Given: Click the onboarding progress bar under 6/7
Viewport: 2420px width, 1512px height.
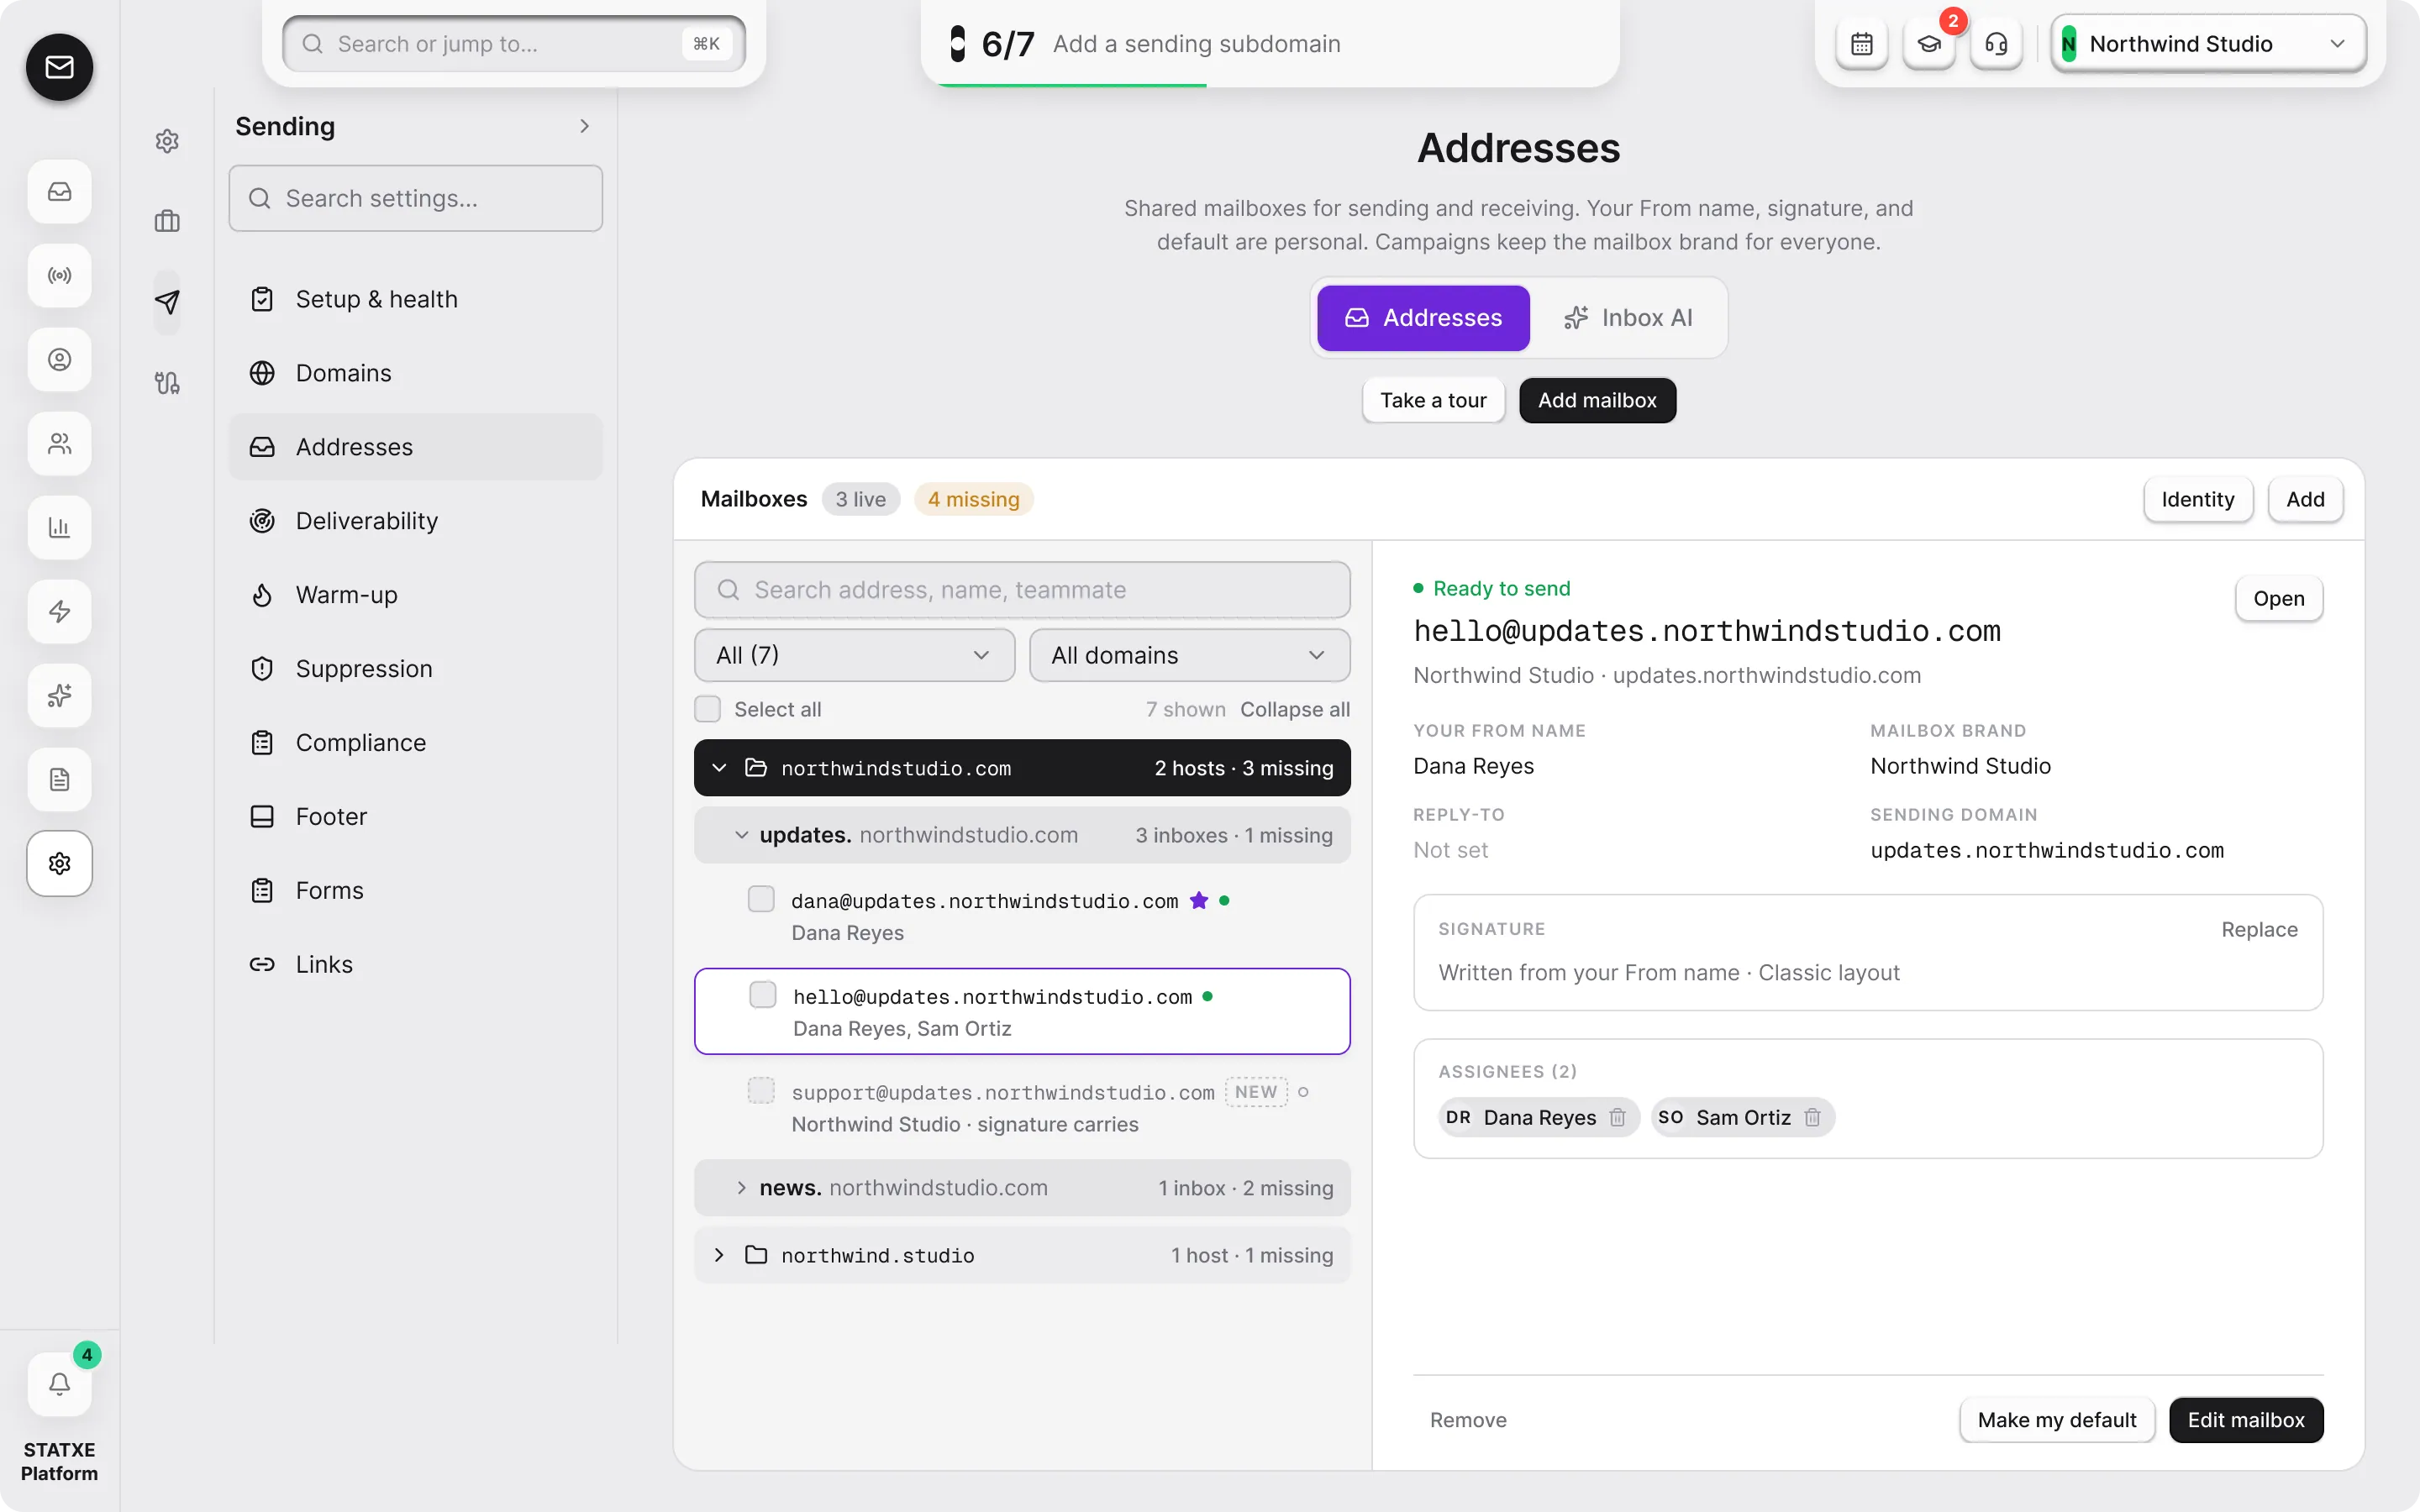Looking at the screenshot, I should 1270,85.
